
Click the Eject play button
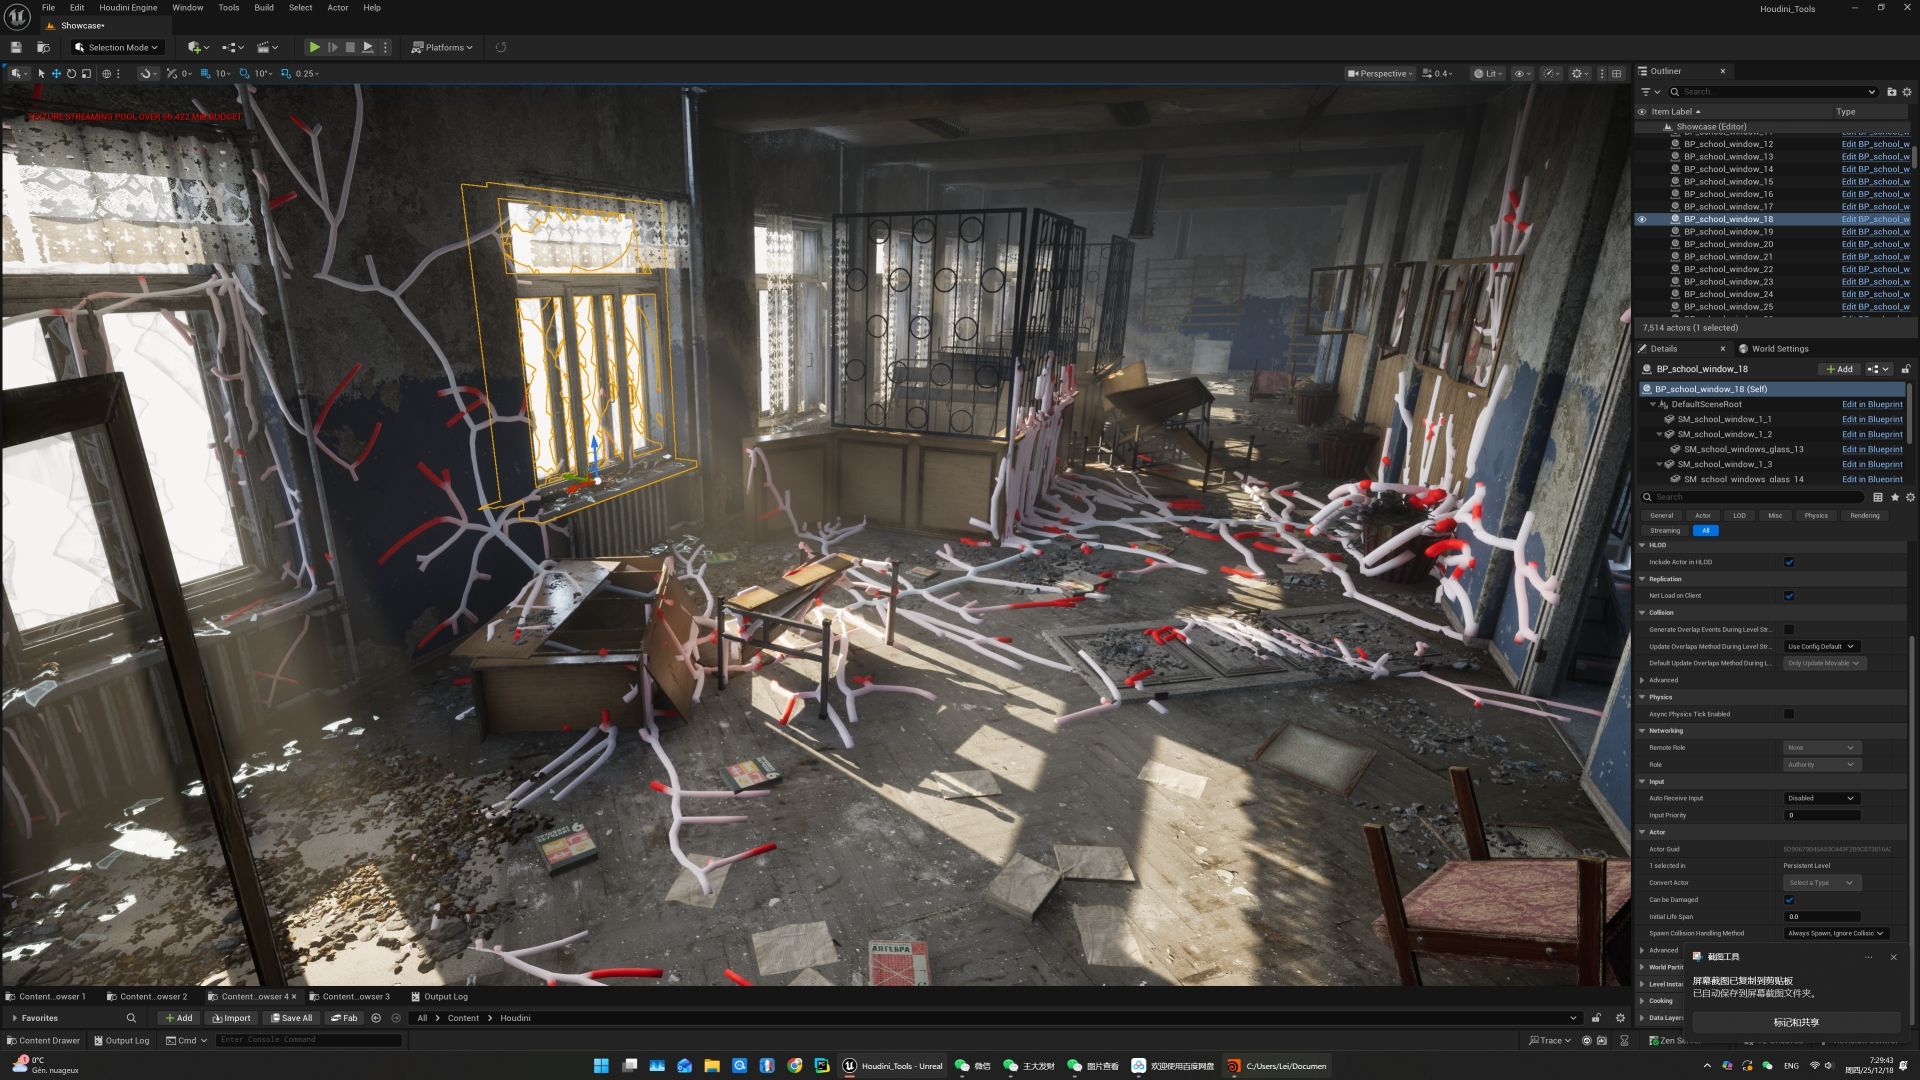[x=368, y=47]
